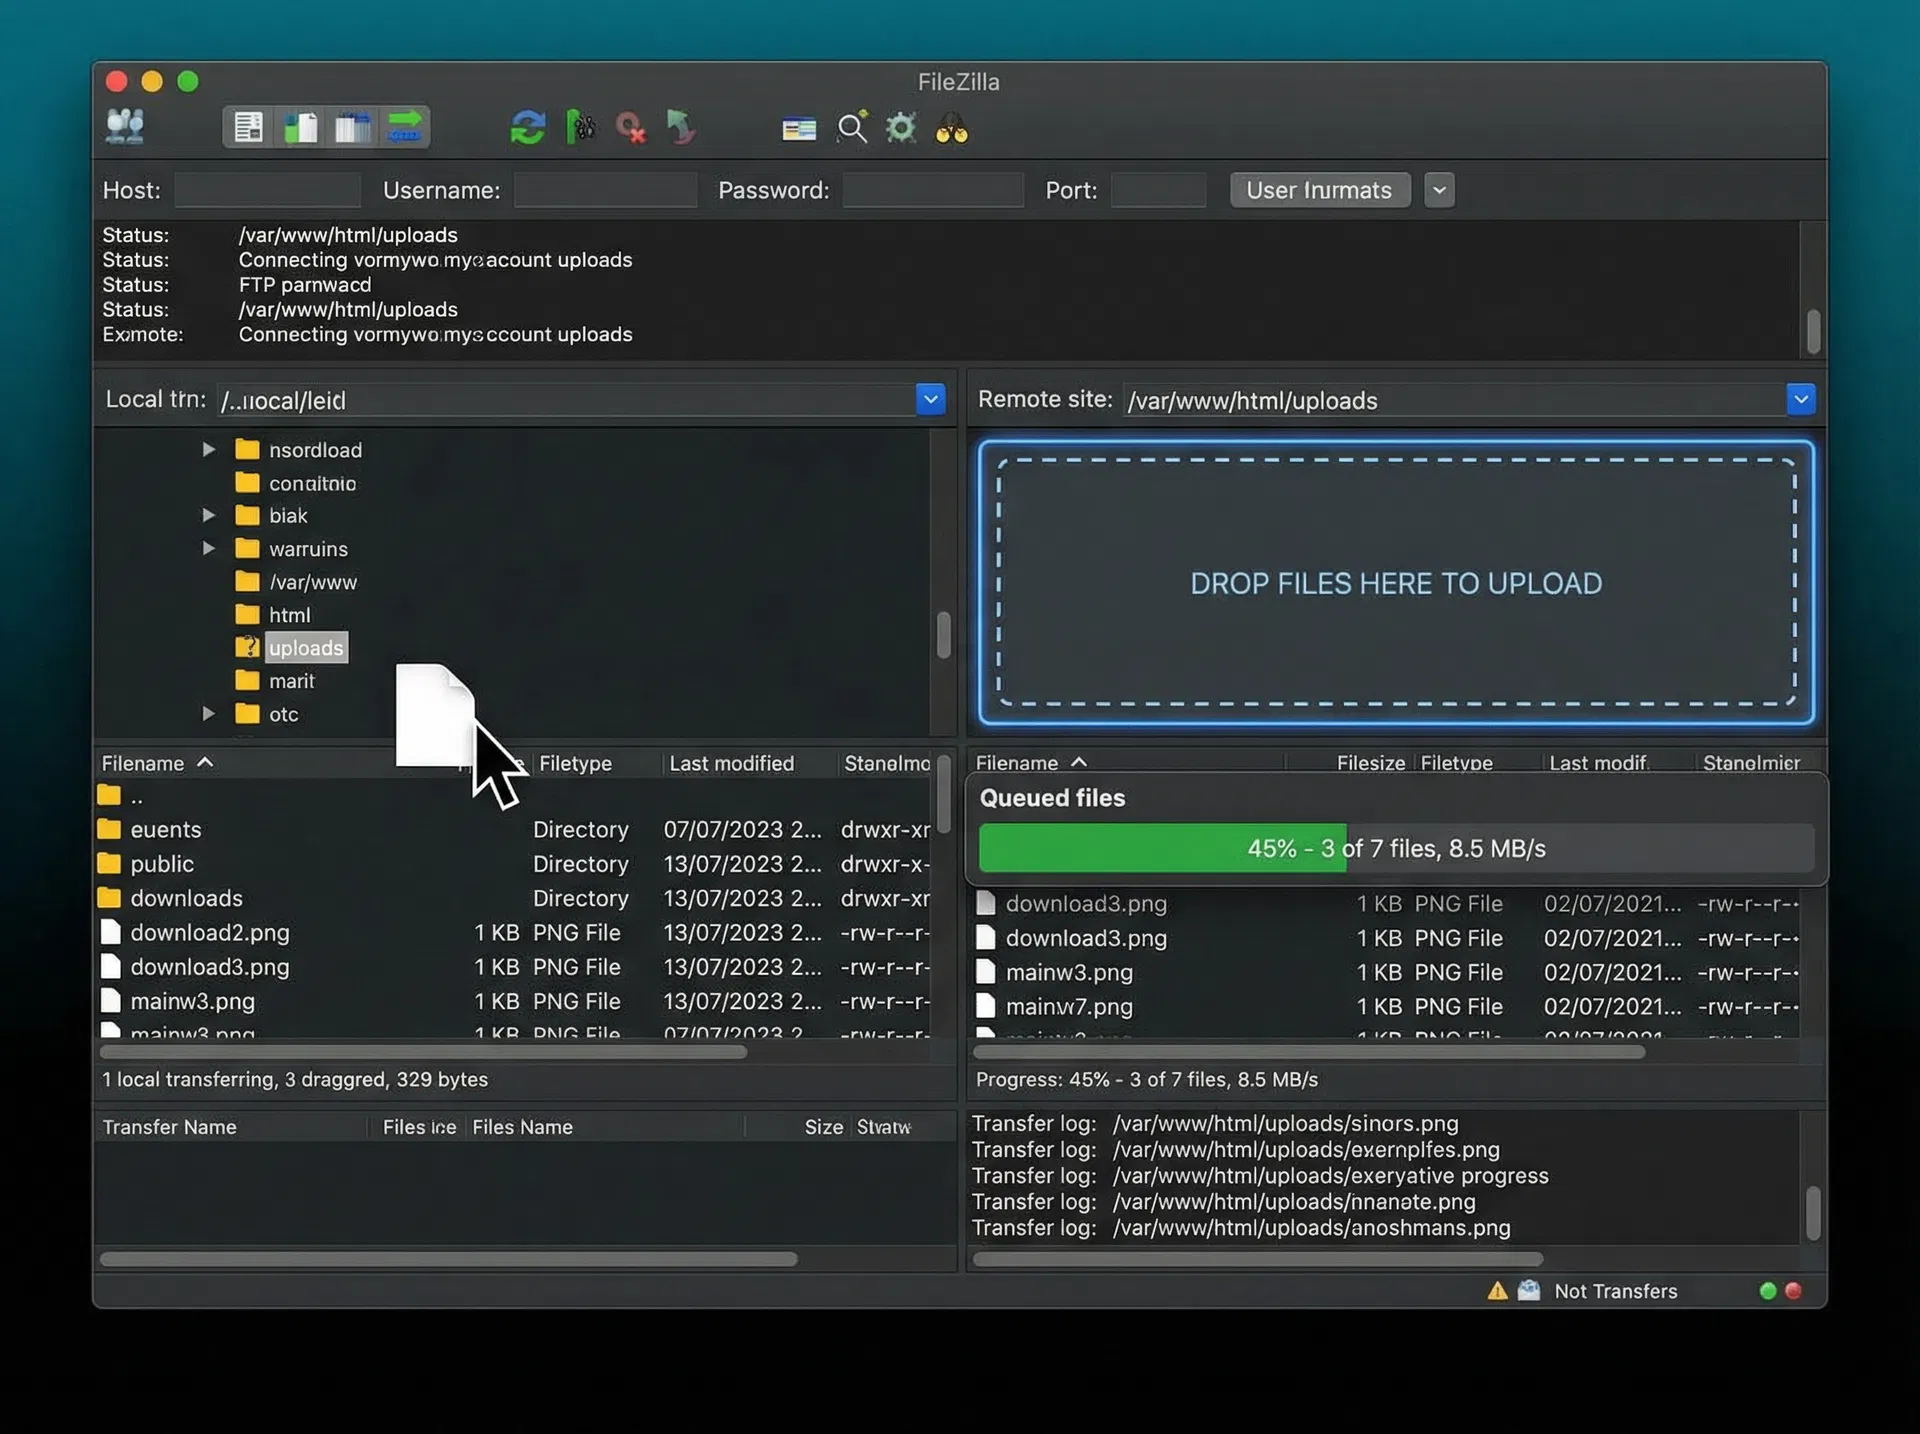The height and width of the screenshot is (1434, 1920).
Task: Expand the biak folder
Action: 208,516
